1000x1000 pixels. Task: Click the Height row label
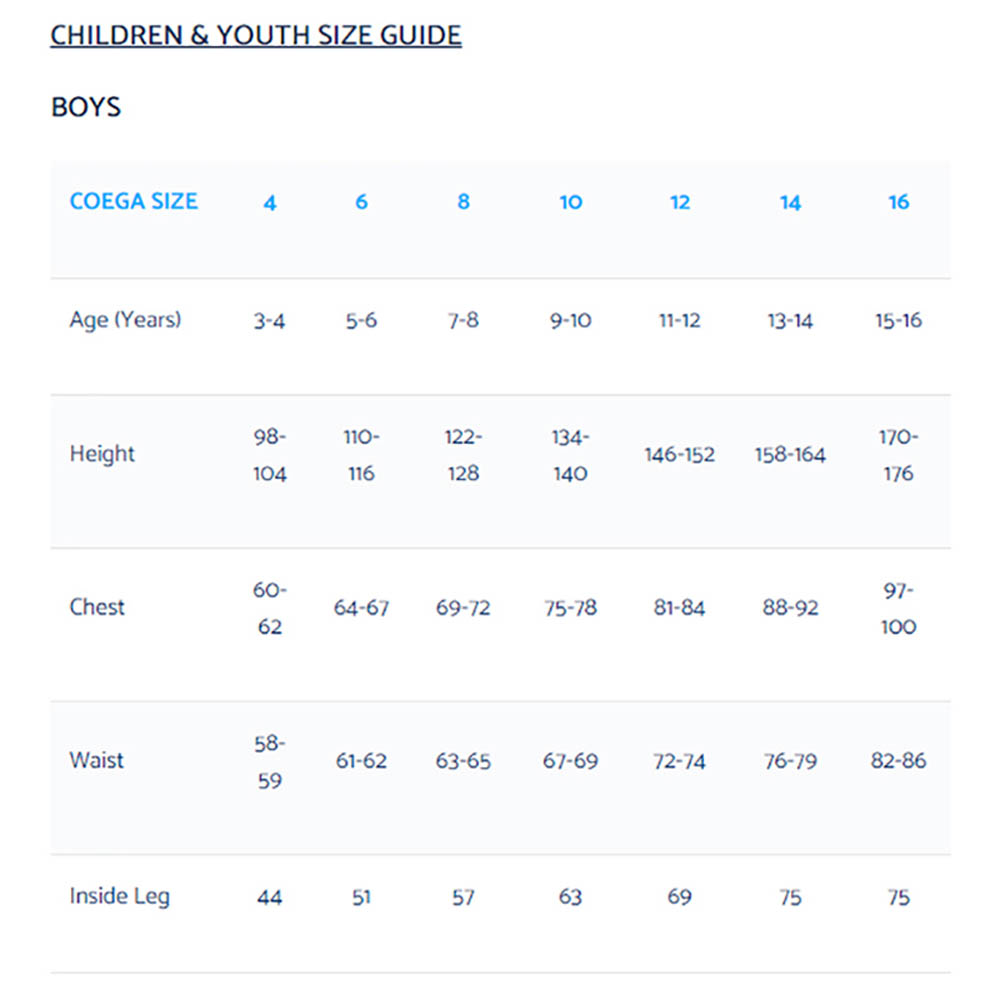click(102, 454)
